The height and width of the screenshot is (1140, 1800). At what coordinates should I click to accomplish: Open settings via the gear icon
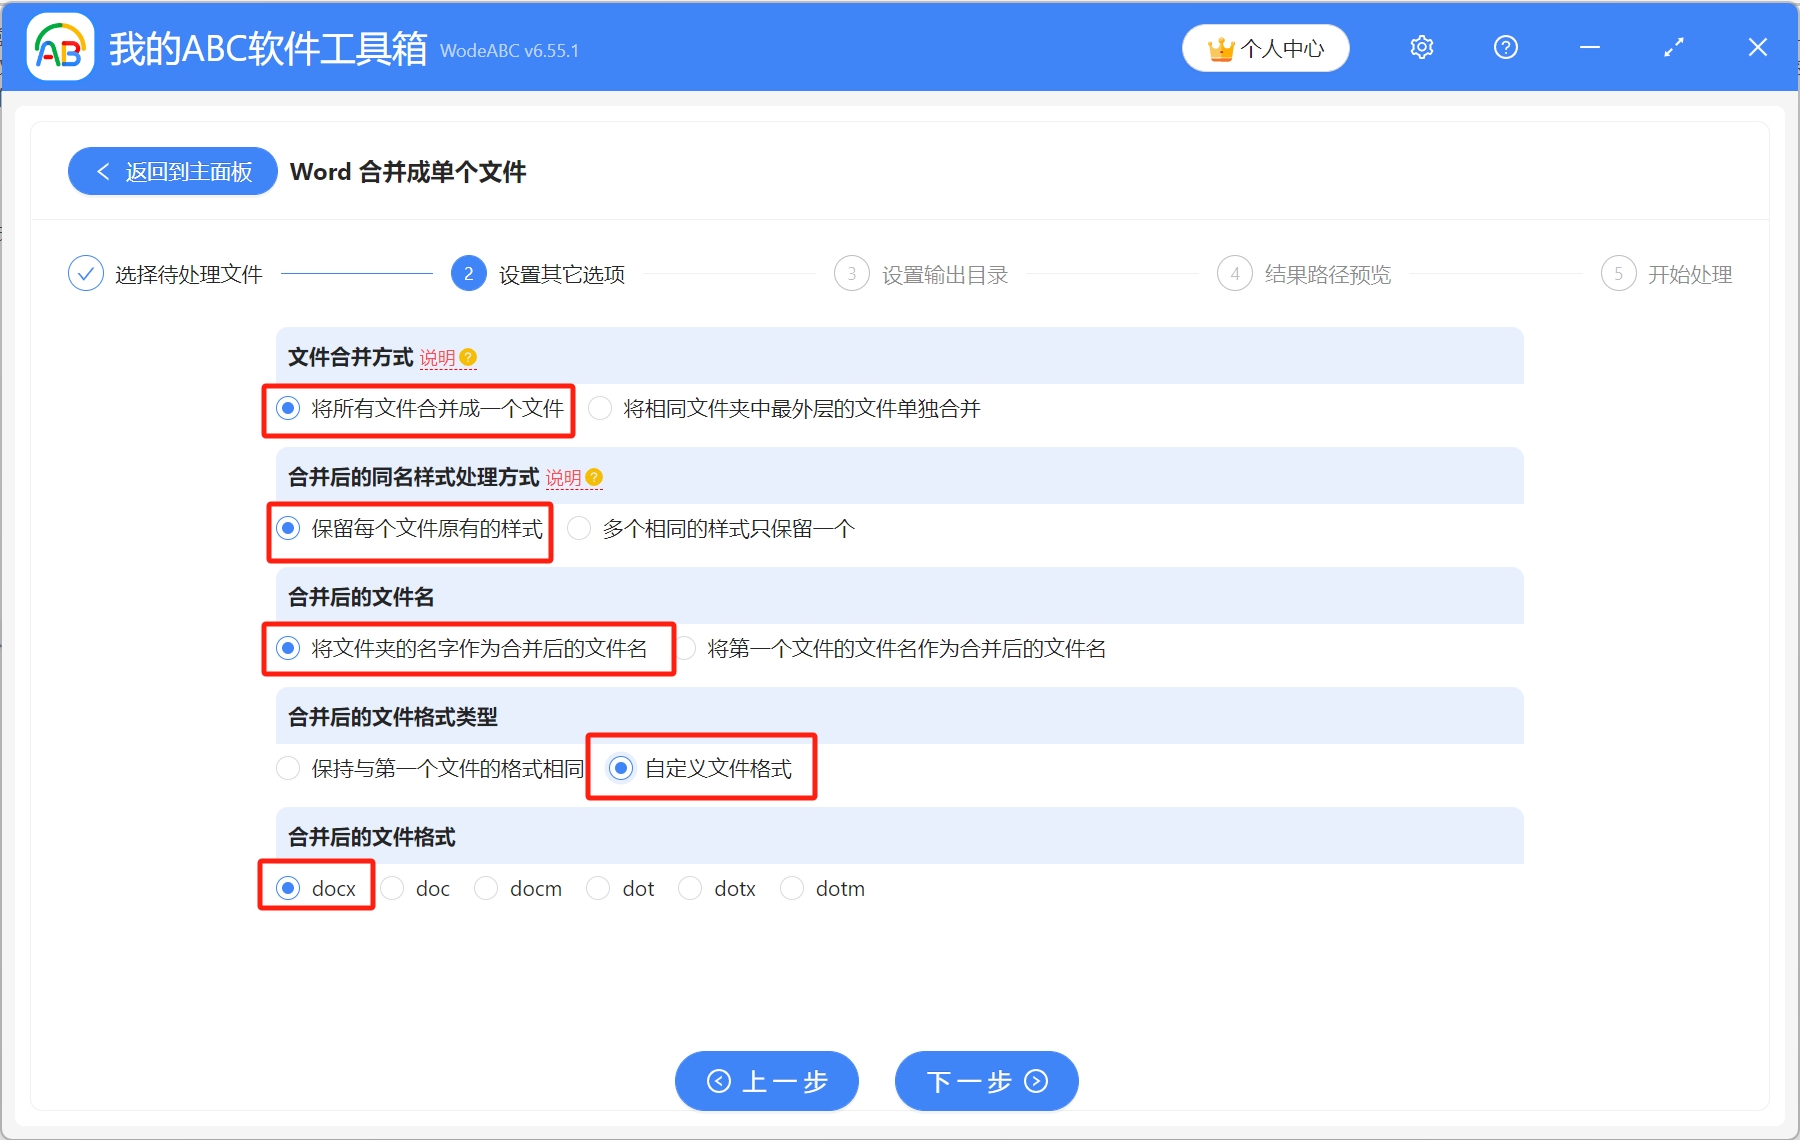[1421, 47]
